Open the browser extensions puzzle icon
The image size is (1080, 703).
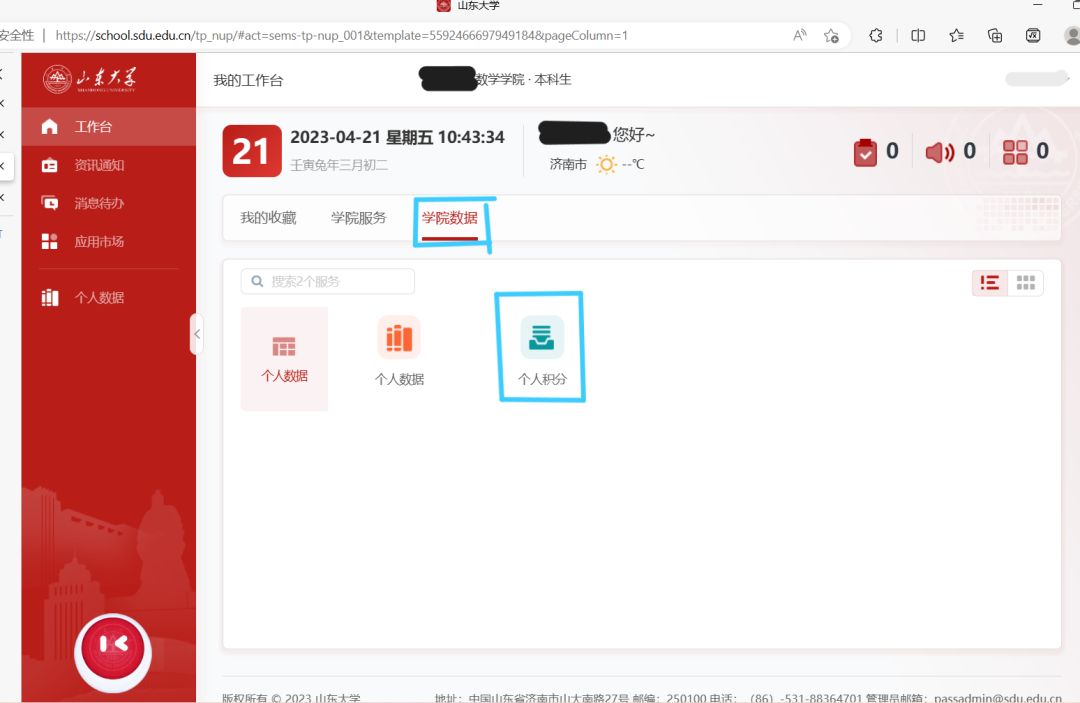876,35
